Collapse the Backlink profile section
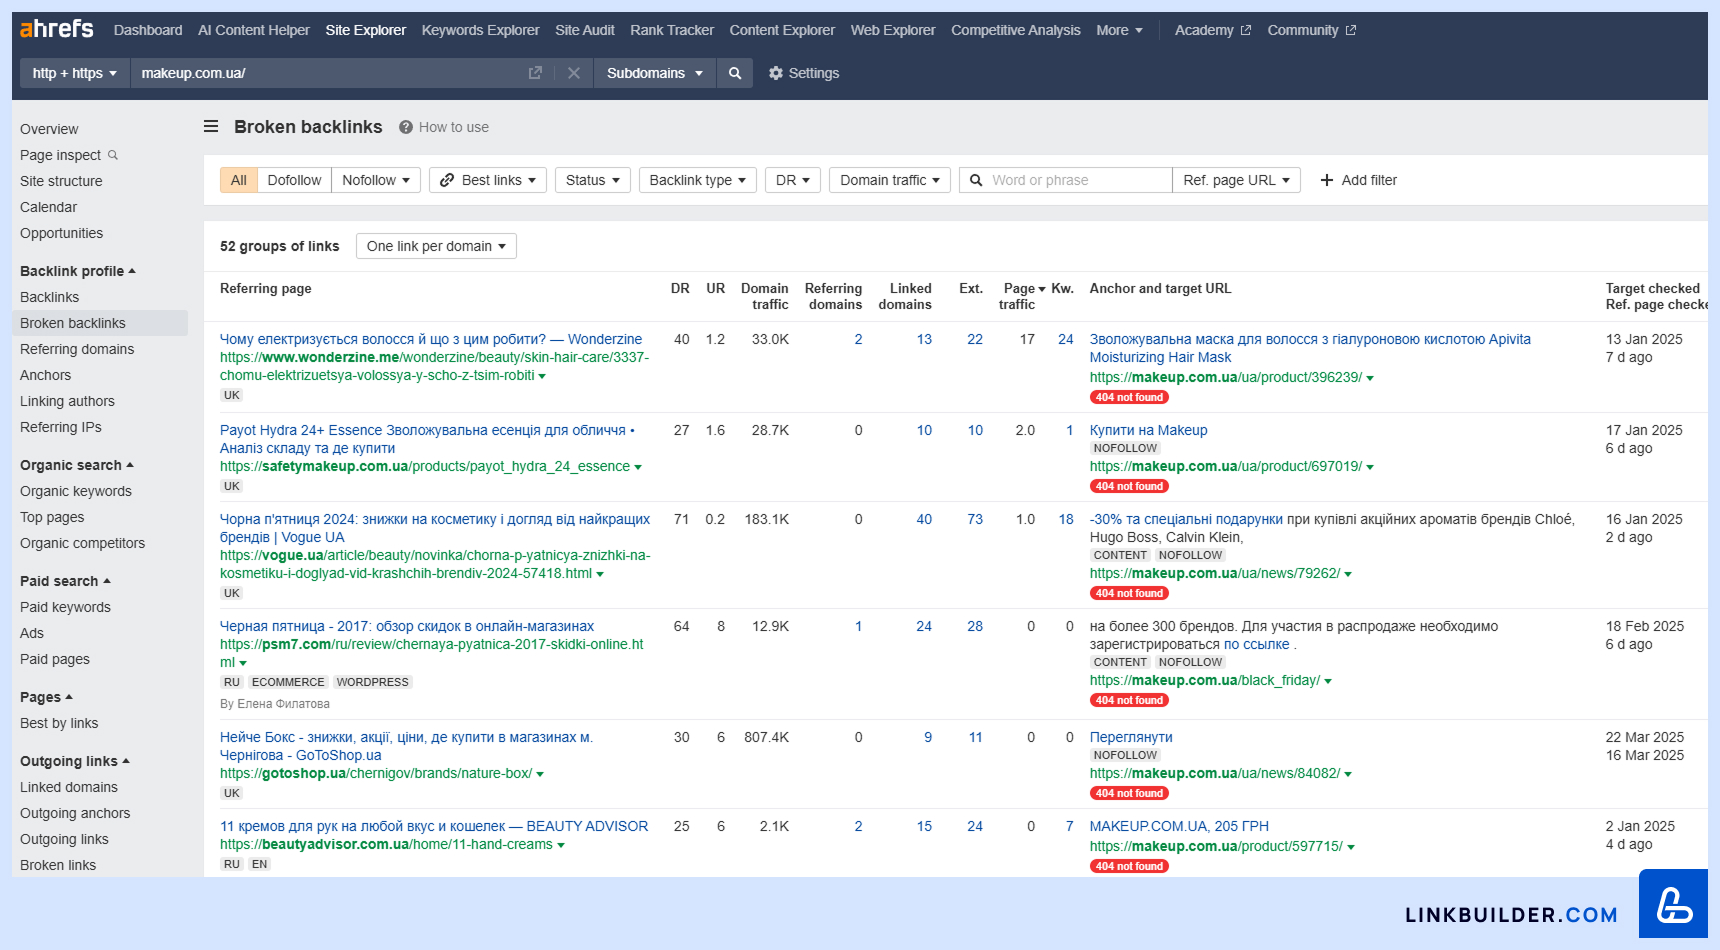The width and height of the screenshot is (1720, 950). pos(78,271)
